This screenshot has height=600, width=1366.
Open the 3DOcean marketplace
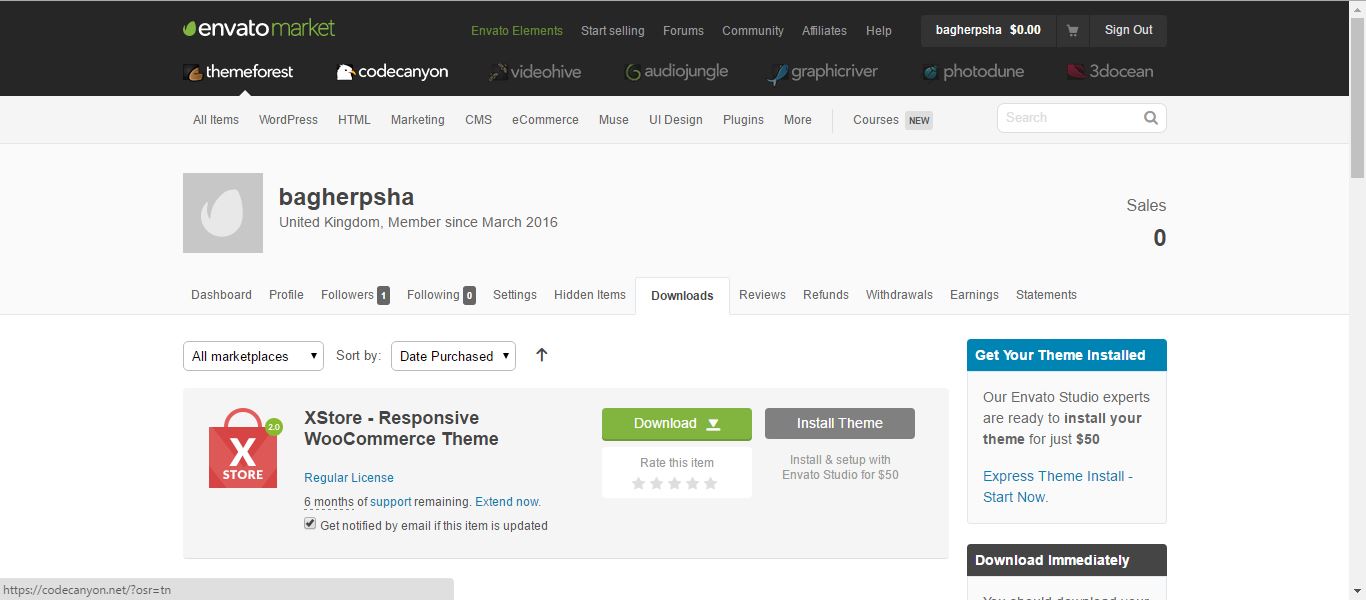(x=1110, y=72)
